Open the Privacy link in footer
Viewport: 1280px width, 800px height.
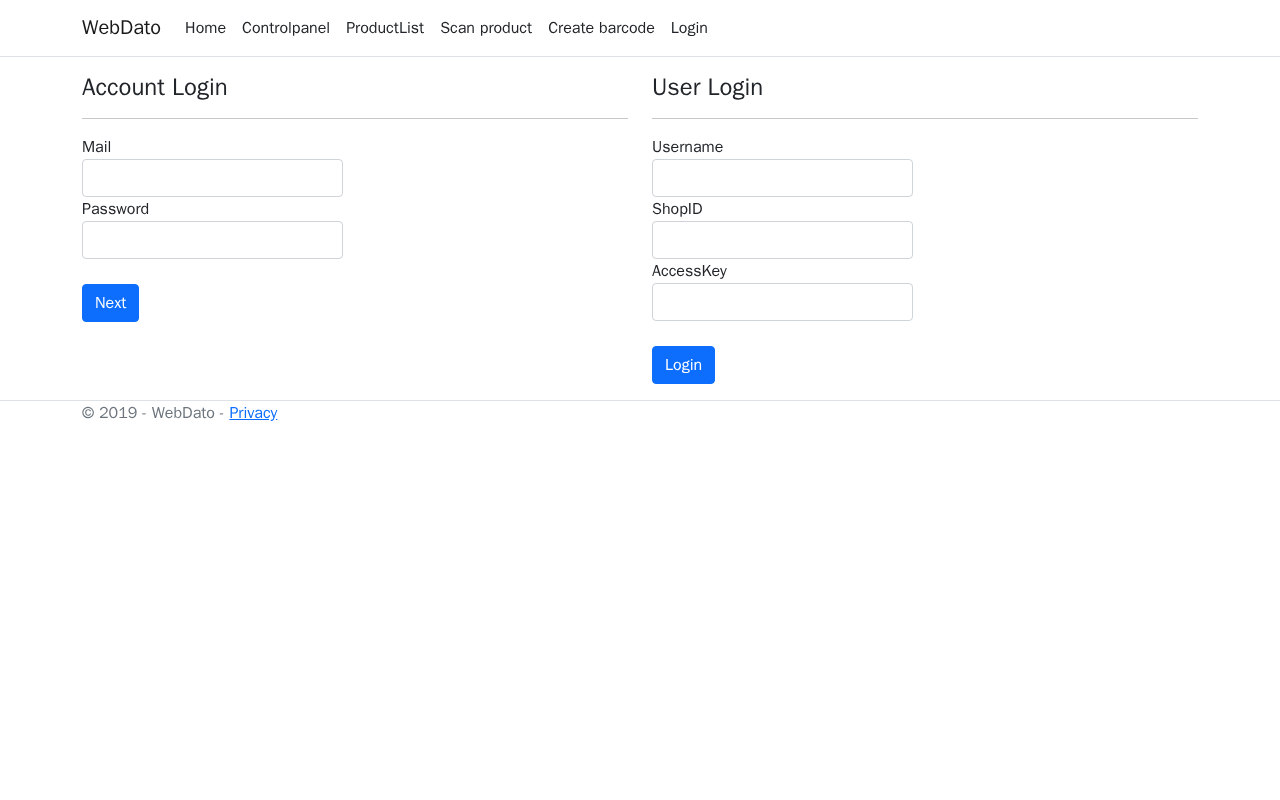[253, 413]
